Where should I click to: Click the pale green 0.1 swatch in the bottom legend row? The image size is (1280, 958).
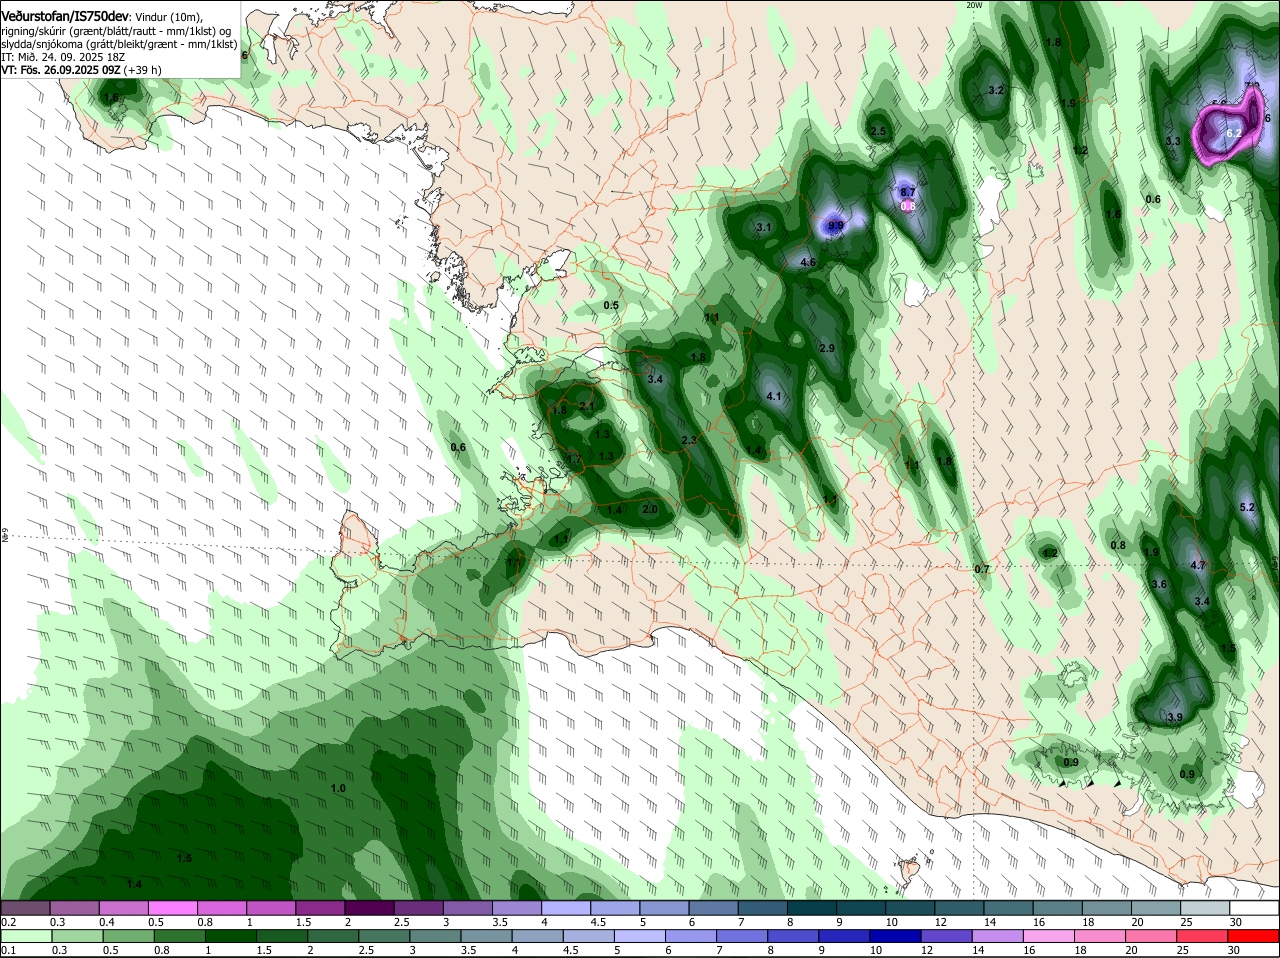pos(25,936)
